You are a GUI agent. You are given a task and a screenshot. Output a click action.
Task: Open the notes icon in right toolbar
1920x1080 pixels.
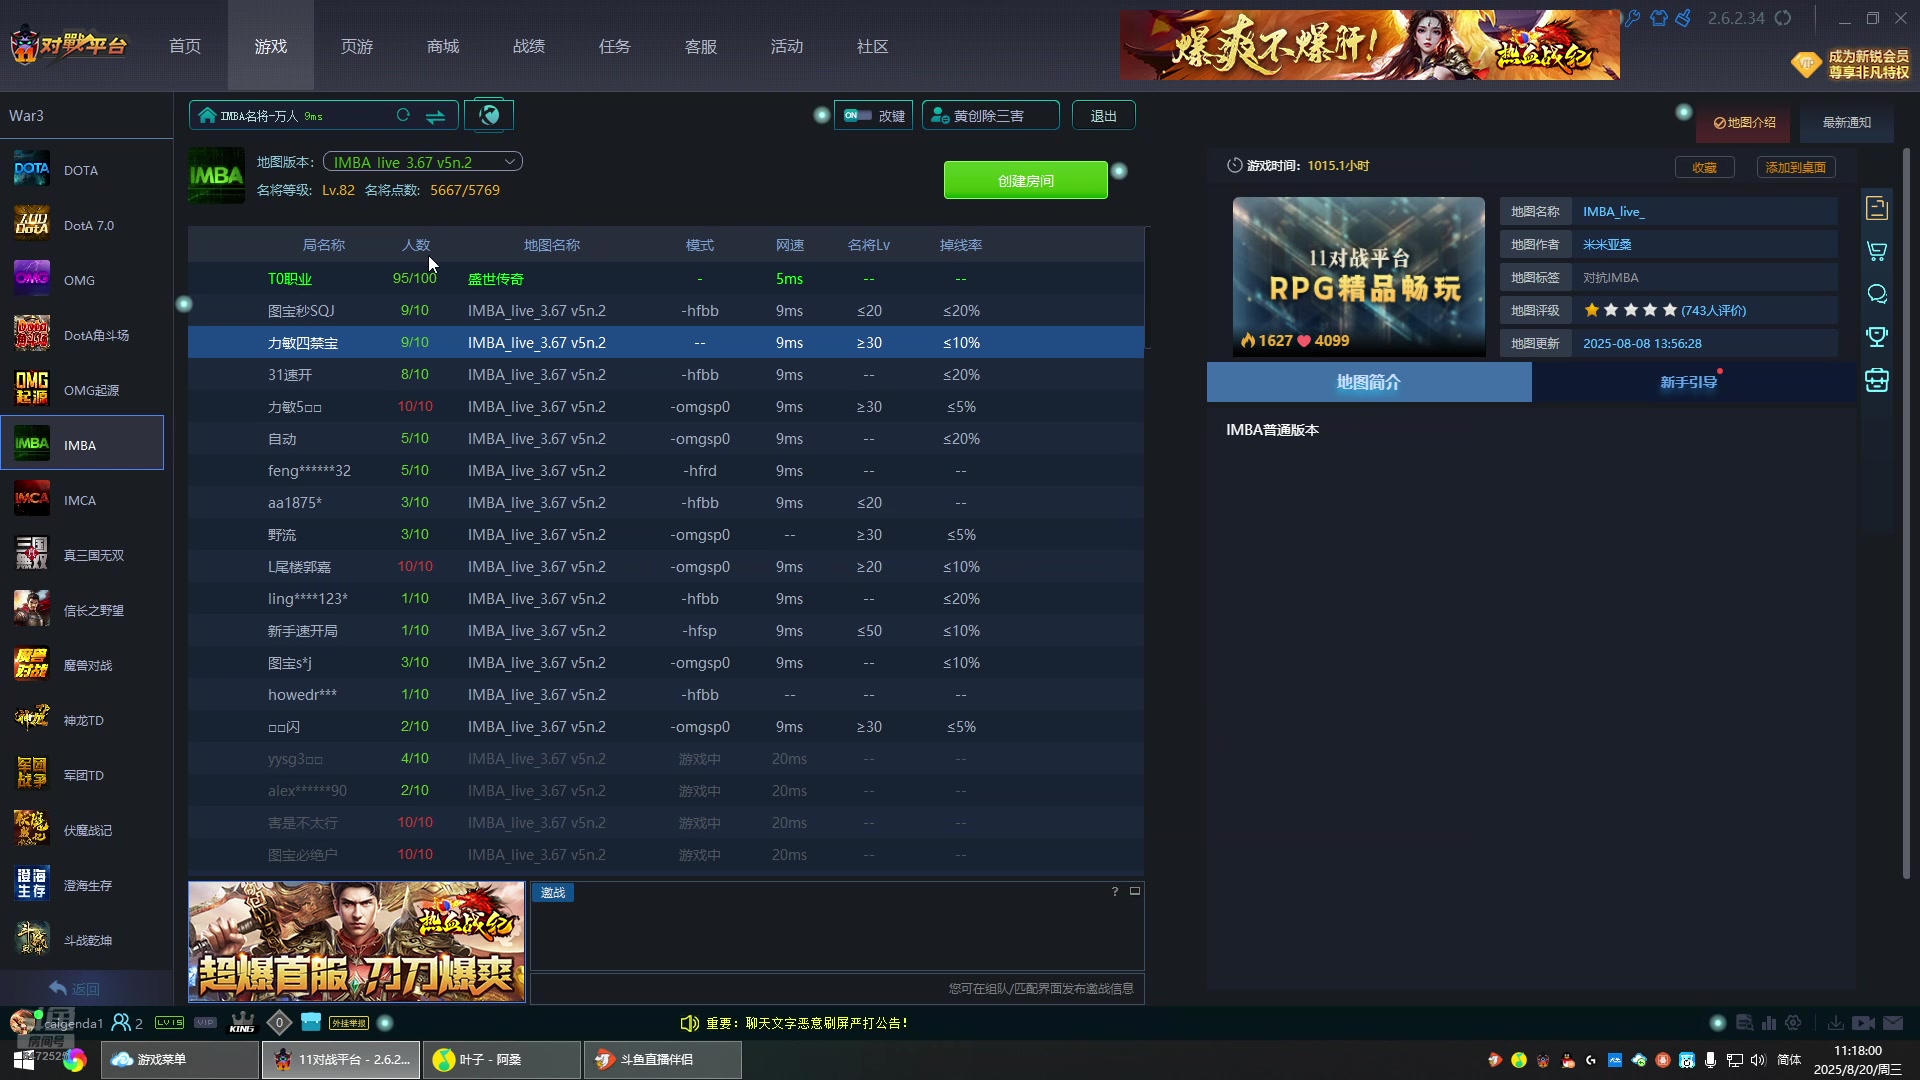[x=1877, y=207]
